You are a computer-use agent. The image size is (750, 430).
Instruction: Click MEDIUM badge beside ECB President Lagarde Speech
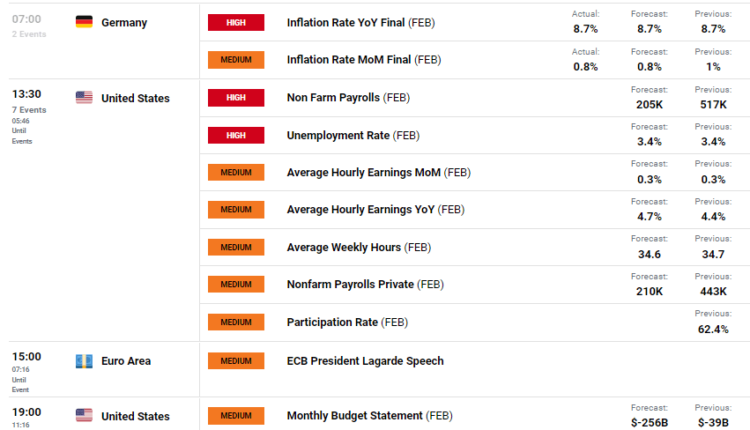(x=235, y=360)
